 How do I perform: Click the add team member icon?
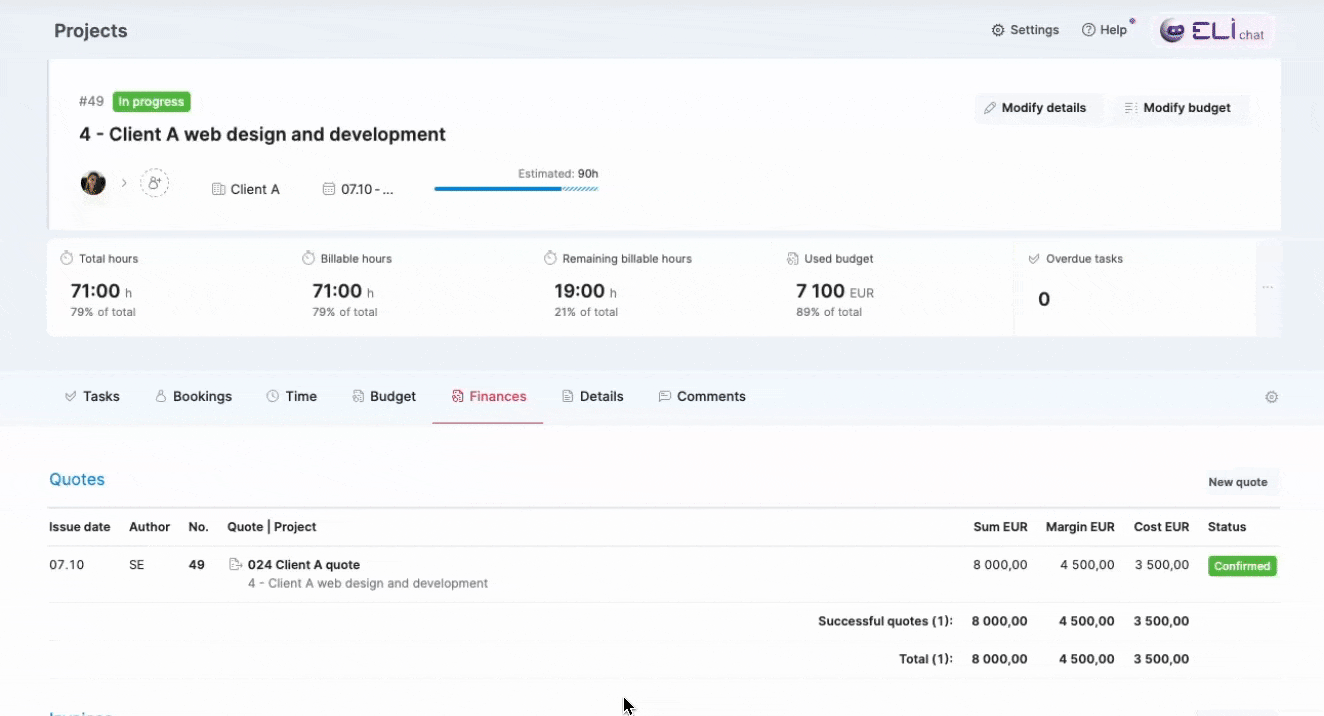(154, 183)
